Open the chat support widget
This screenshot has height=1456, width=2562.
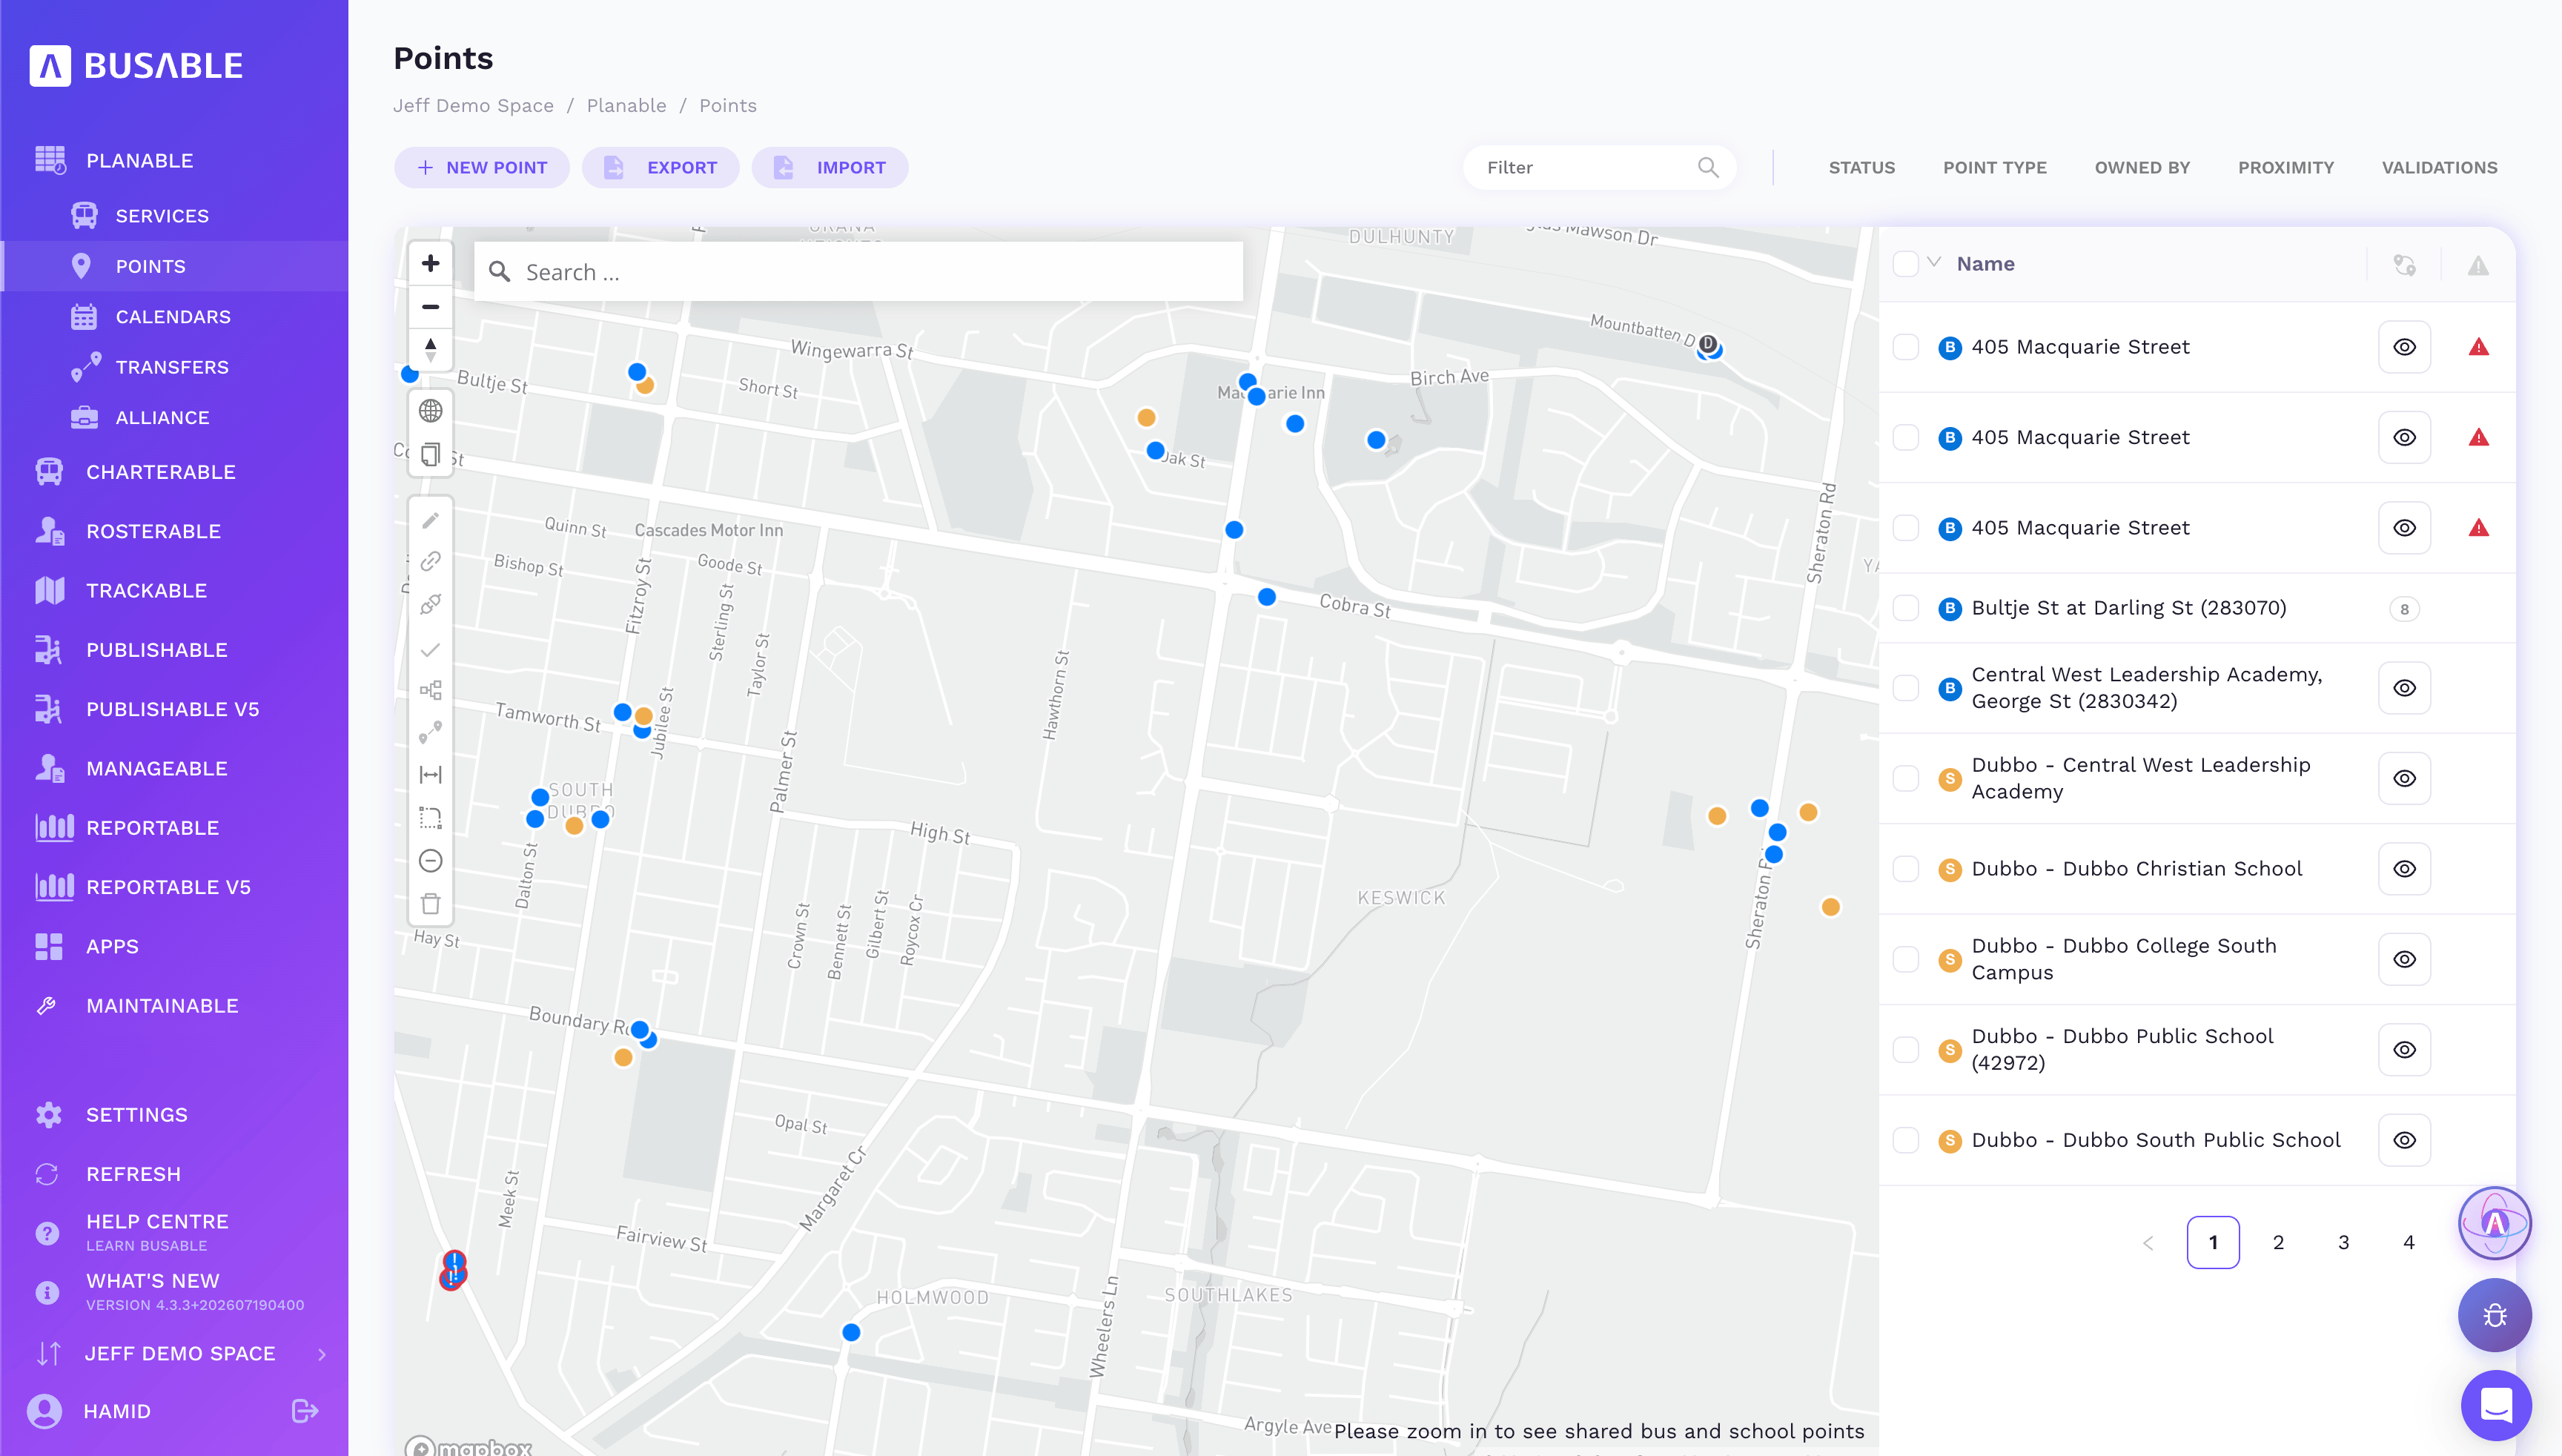pos(2496,1405)
